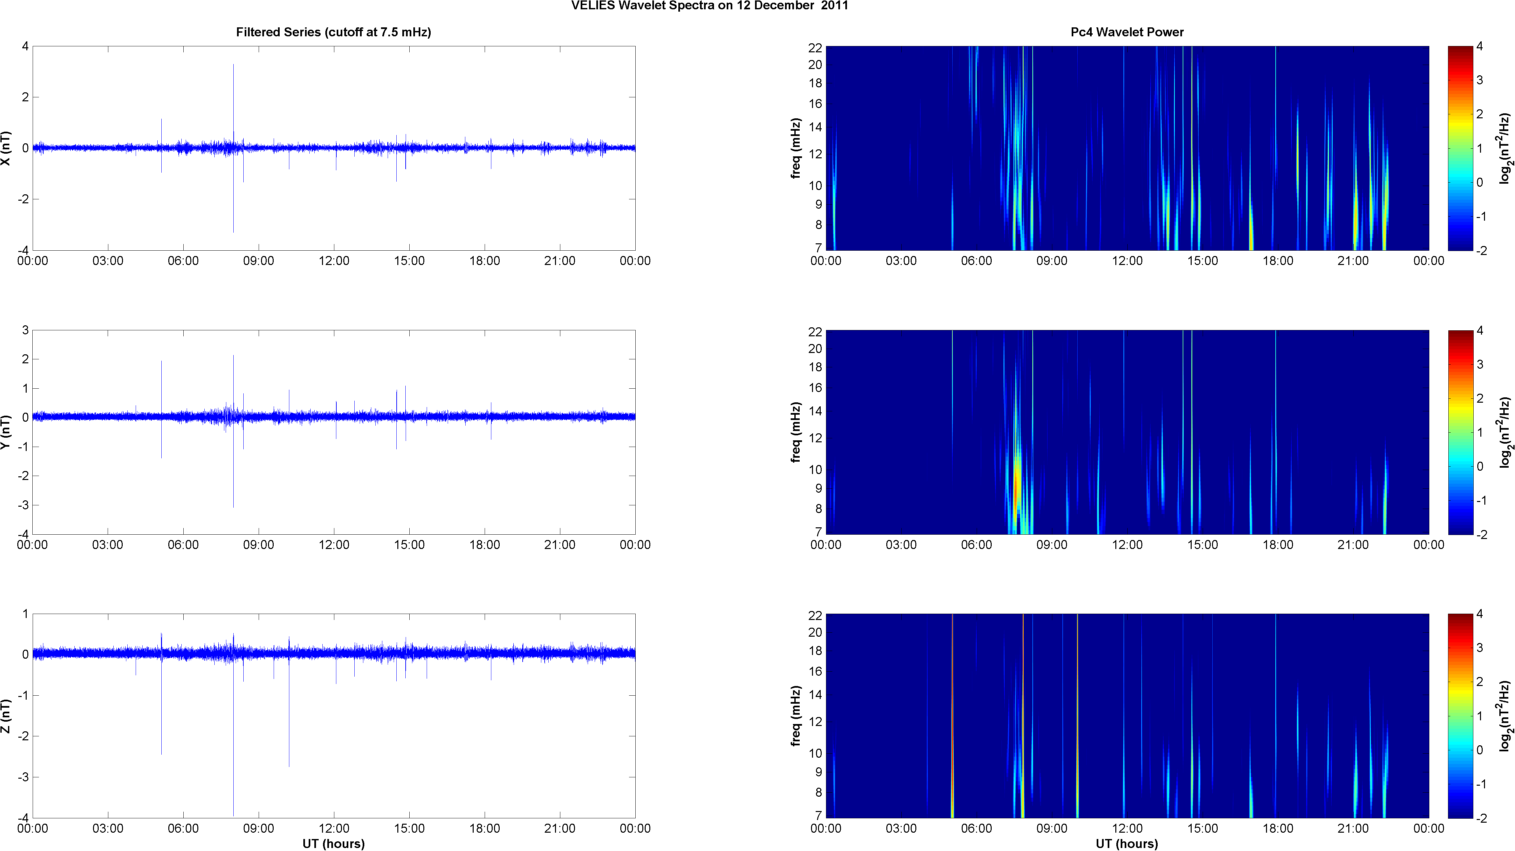Click the log2(nT²/Hz) label beside top colorbar
1515x851 pixels.
(x=1505, y=148)
